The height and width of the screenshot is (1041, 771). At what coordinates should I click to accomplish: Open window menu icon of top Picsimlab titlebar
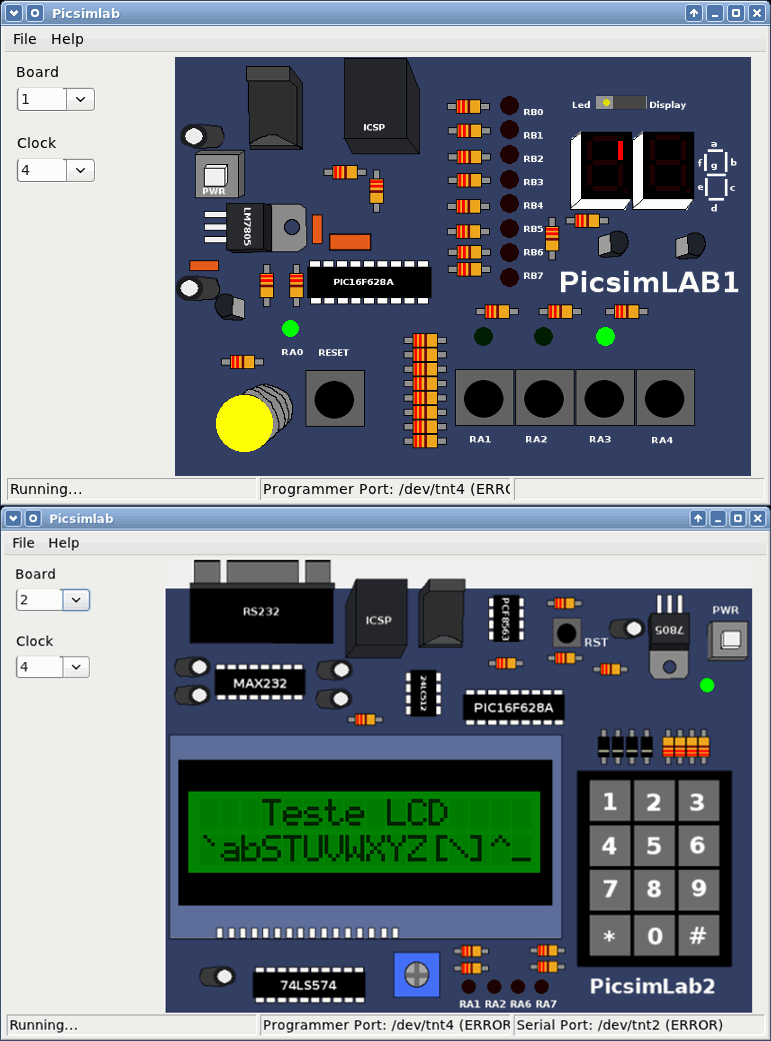[14, 13]
